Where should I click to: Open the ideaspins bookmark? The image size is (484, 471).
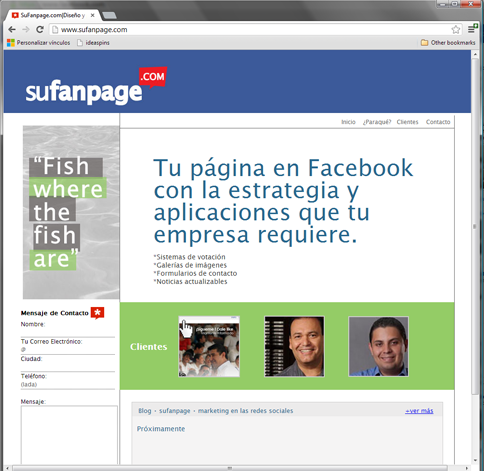tap(93, 43)
